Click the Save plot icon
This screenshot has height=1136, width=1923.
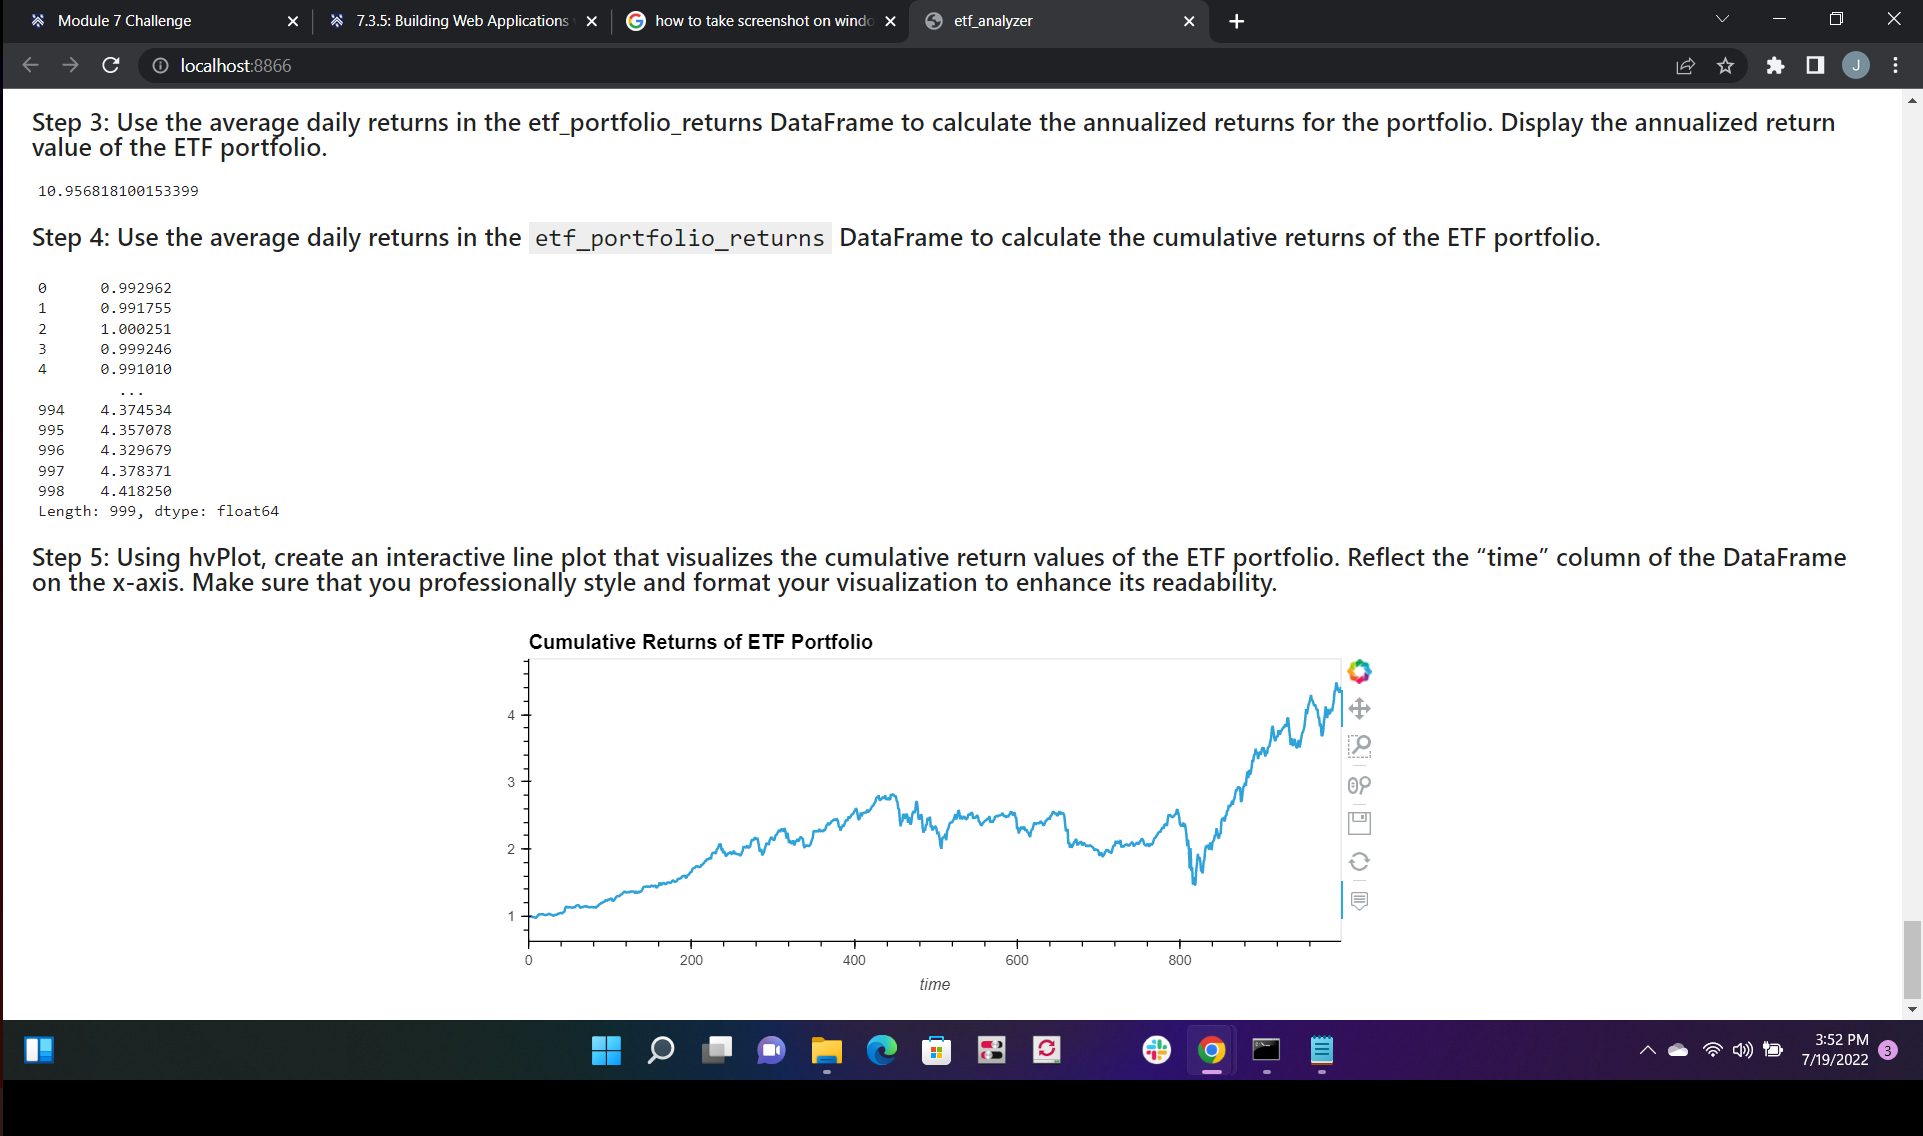[1359, 823]
